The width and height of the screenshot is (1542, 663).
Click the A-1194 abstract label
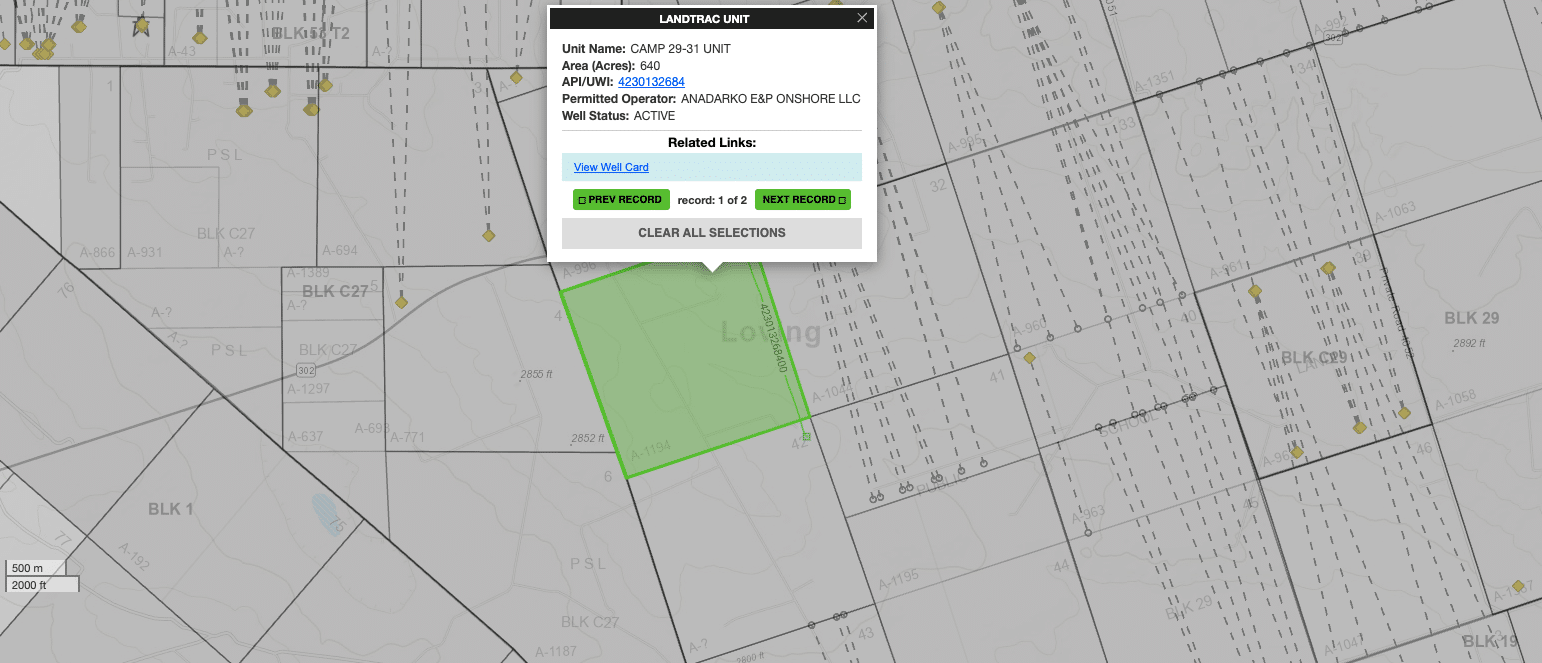pyautogui.click(x=651, y=453)
